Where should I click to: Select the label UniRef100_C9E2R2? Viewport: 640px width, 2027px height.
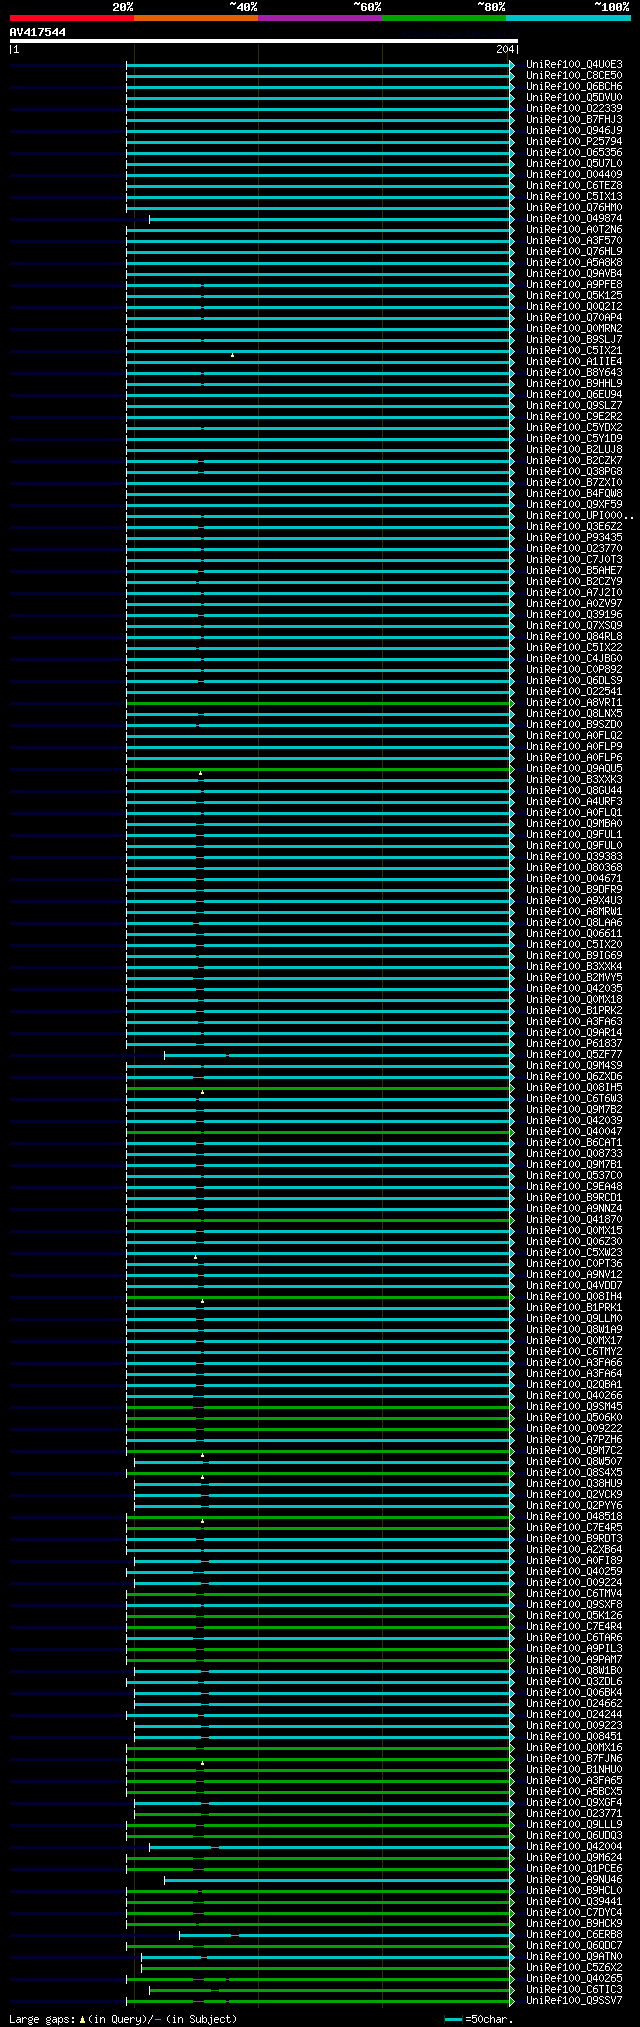pyautogui.click(x=574, y=417)
